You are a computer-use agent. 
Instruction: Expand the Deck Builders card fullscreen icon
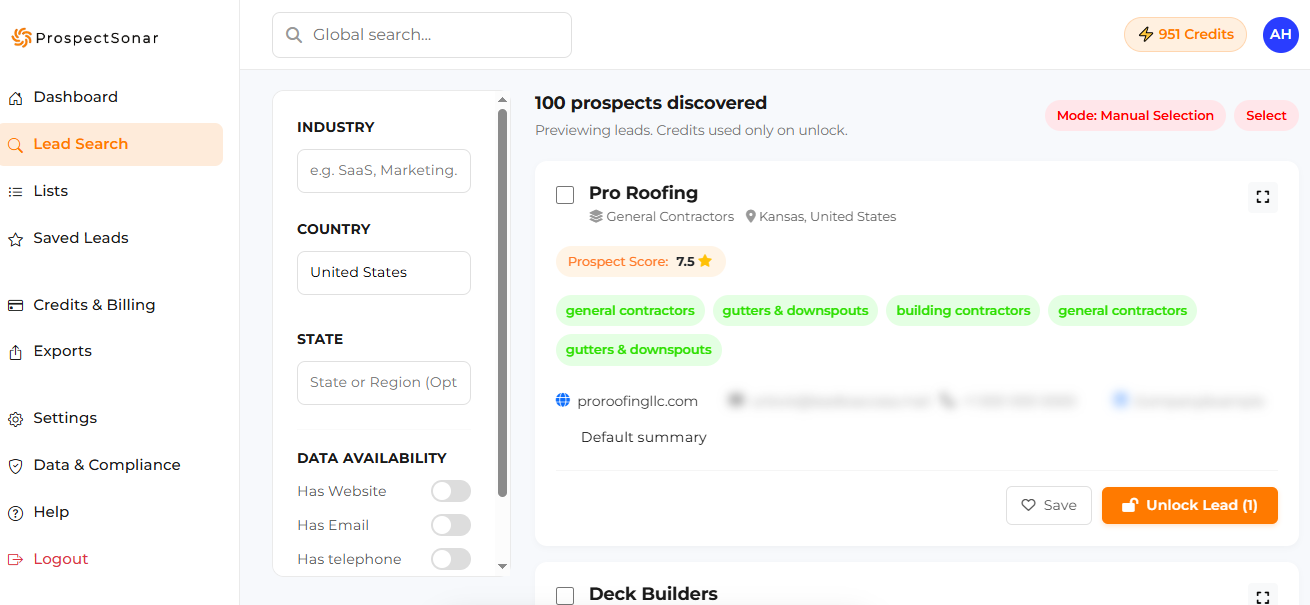click(1263, 596)
